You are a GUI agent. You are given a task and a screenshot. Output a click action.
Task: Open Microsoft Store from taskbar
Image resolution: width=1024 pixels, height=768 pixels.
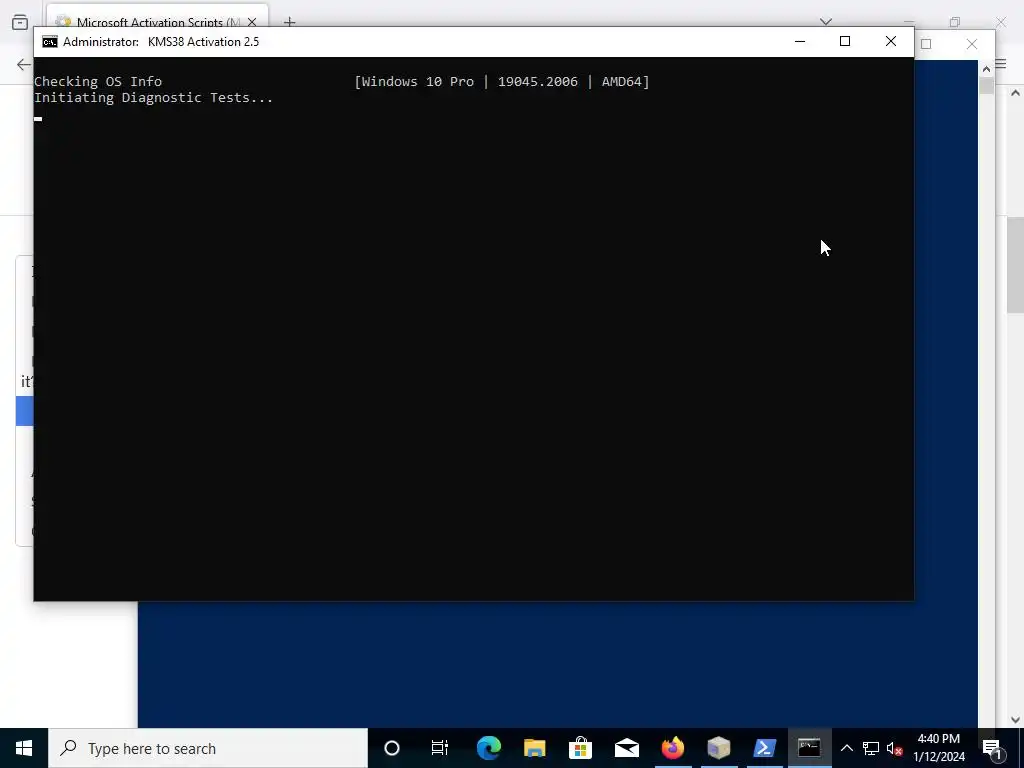(x=580, y=748)
